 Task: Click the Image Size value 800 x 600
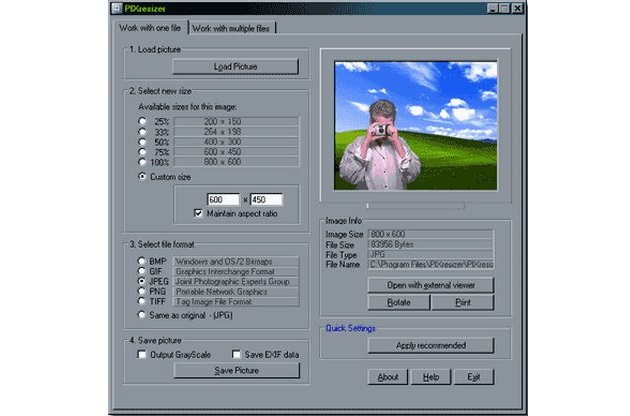pos(430,234)
